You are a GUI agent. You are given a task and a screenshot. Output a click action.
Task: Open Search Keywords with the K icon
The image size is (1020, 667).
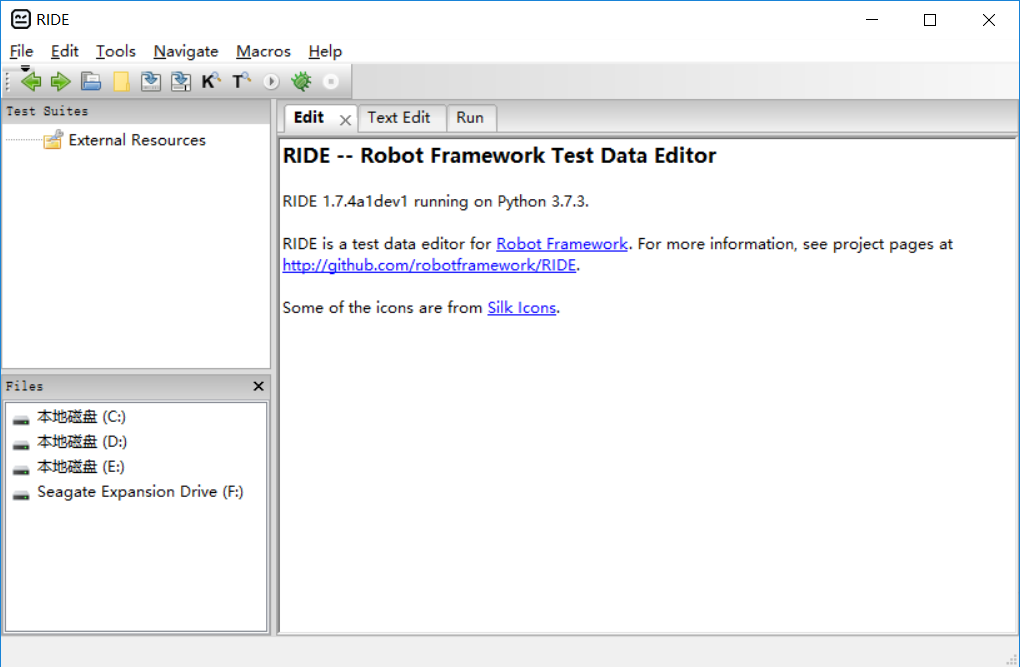pyautogui.click(x=211, y=81)
